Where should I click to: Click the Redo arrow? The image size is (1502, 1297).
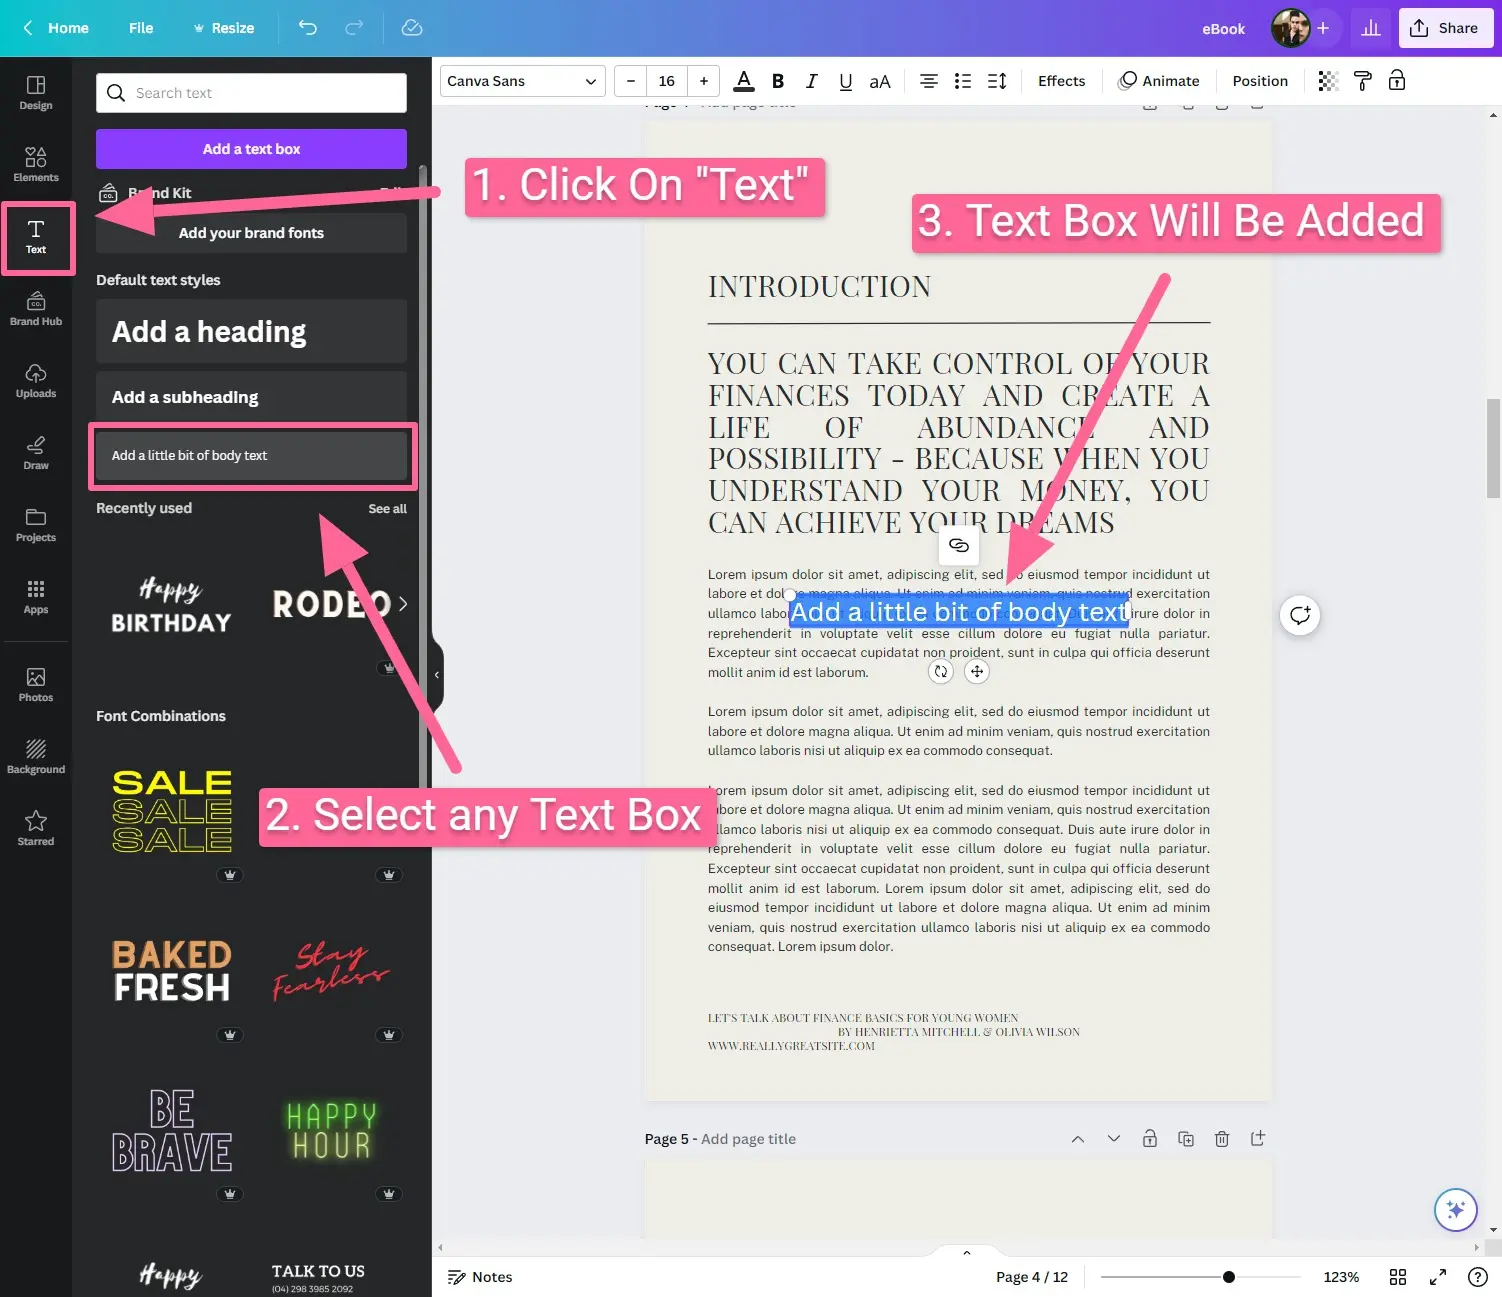pos(354,28)
